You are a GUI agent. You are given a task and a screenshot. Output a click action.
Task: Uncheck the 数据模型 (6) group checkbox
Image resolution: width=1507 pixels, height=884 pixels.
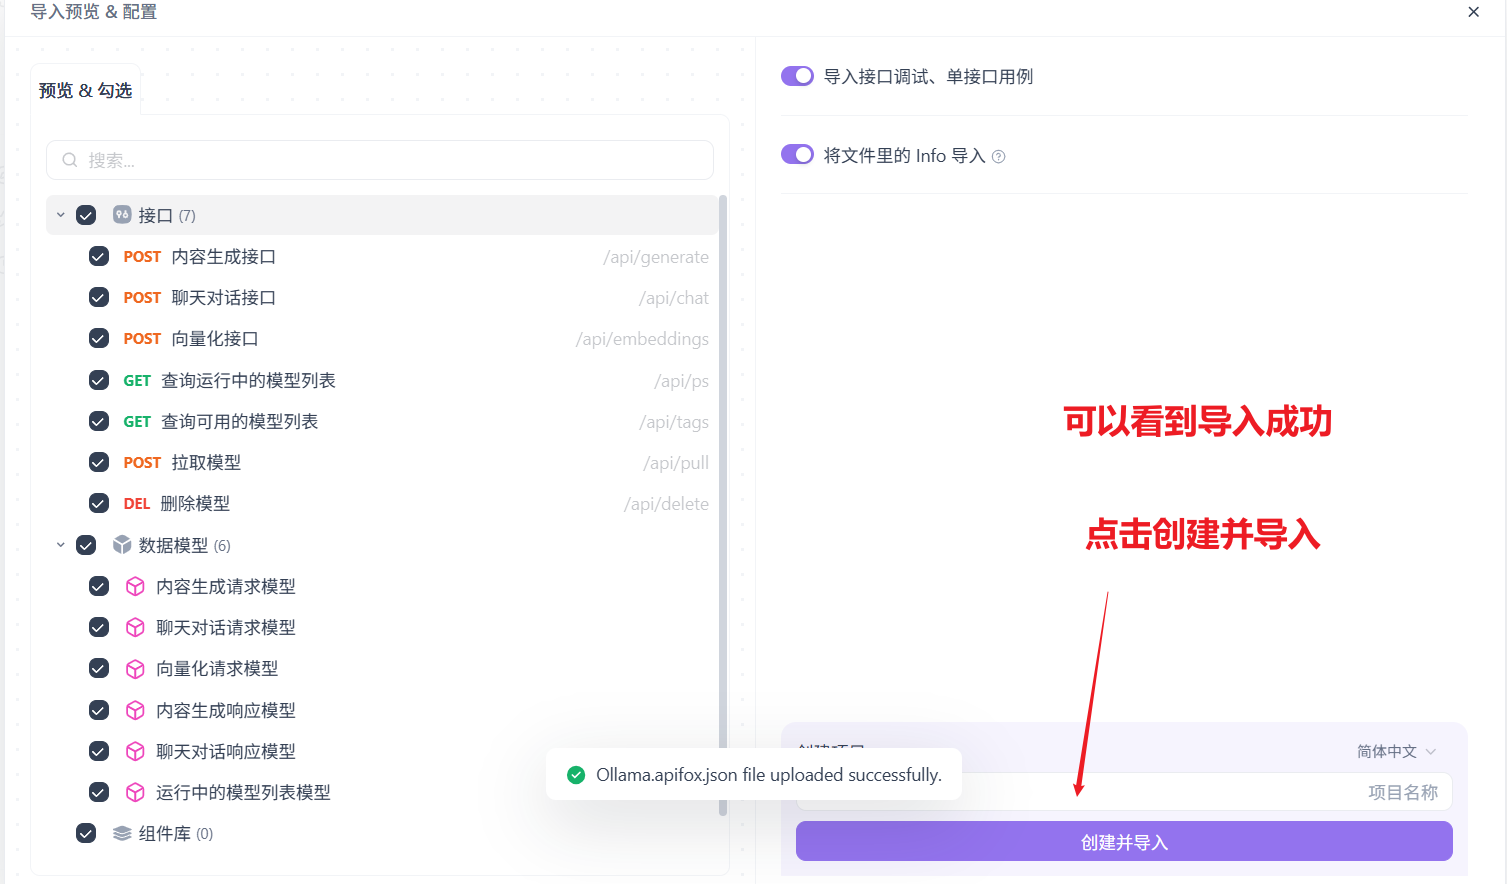[x=86, y=545]
